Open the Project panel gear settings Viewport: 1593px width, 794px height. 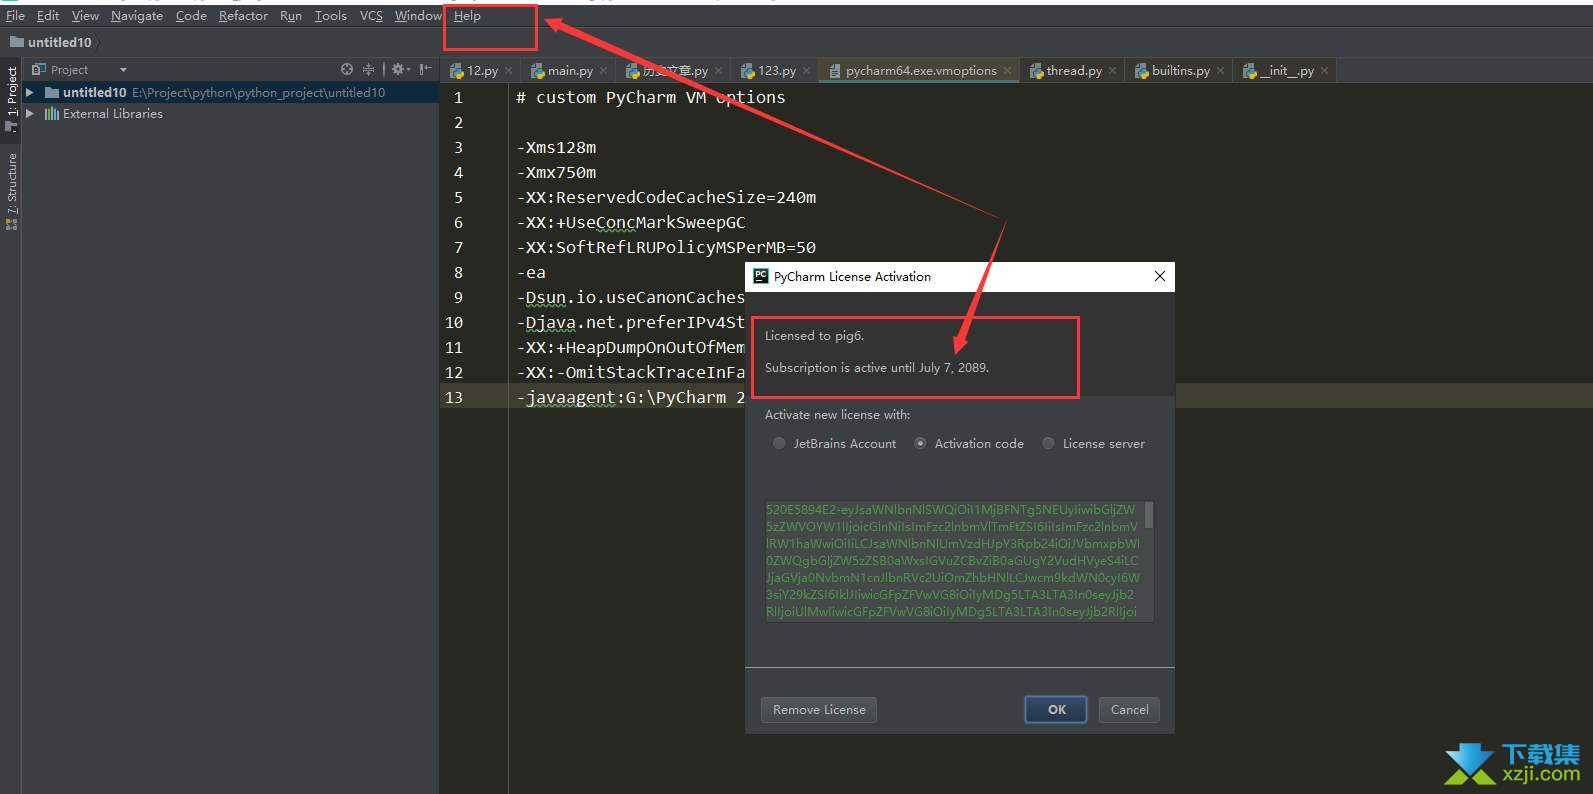(x=400, y=69)
